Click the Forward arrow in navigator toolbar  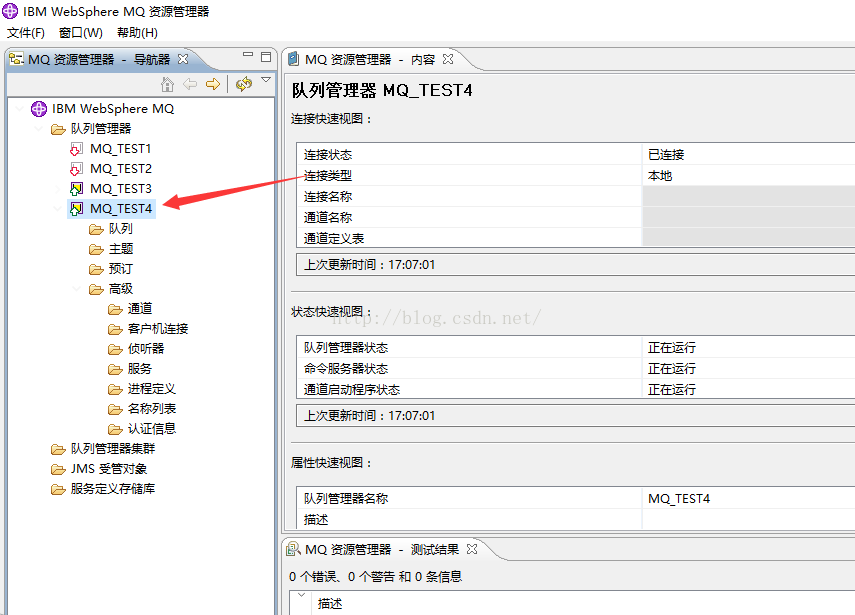(x=213, y=84)
